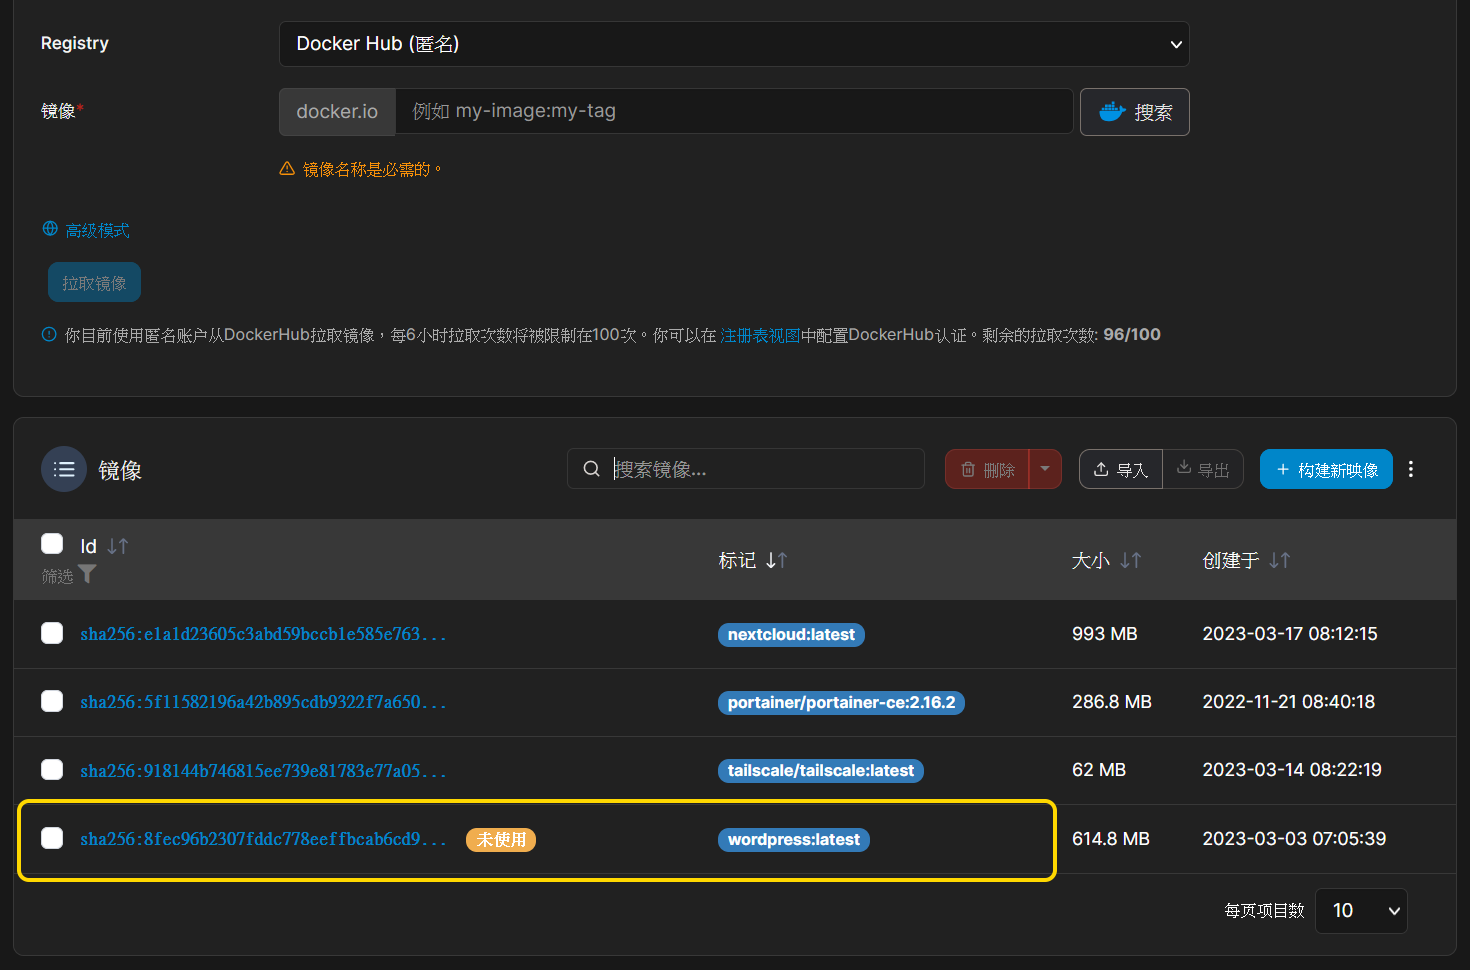Click the 62 MB size cell
This screenshot has height=970, width=1470.
1099,770
